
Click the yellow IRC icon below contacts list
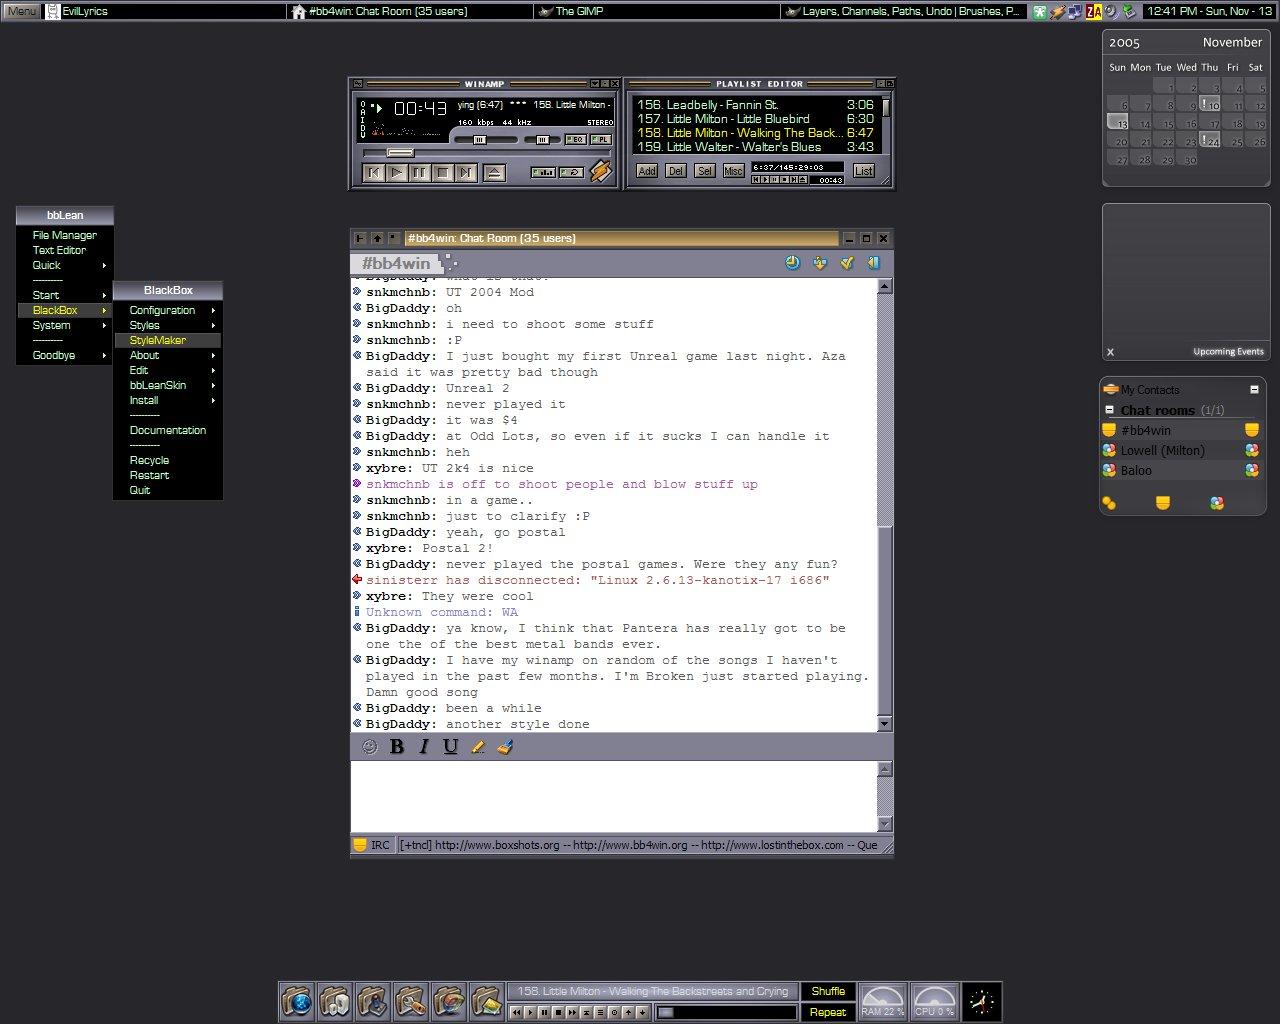(1162, 503)
